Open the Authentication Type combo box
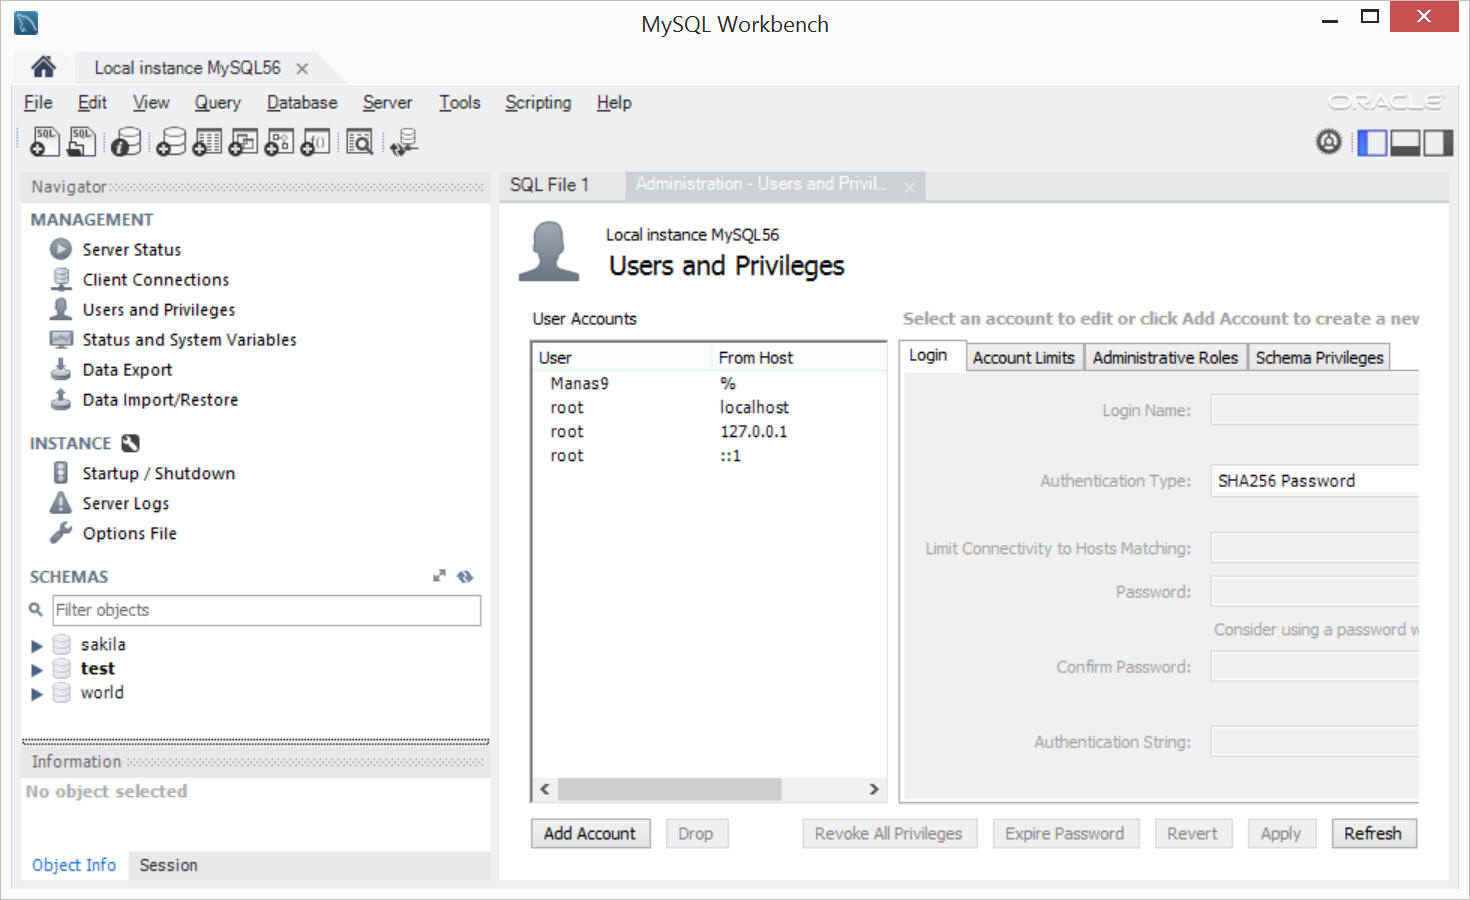The height and width of the screenshot is (900, 1470). coord(1314,481)
